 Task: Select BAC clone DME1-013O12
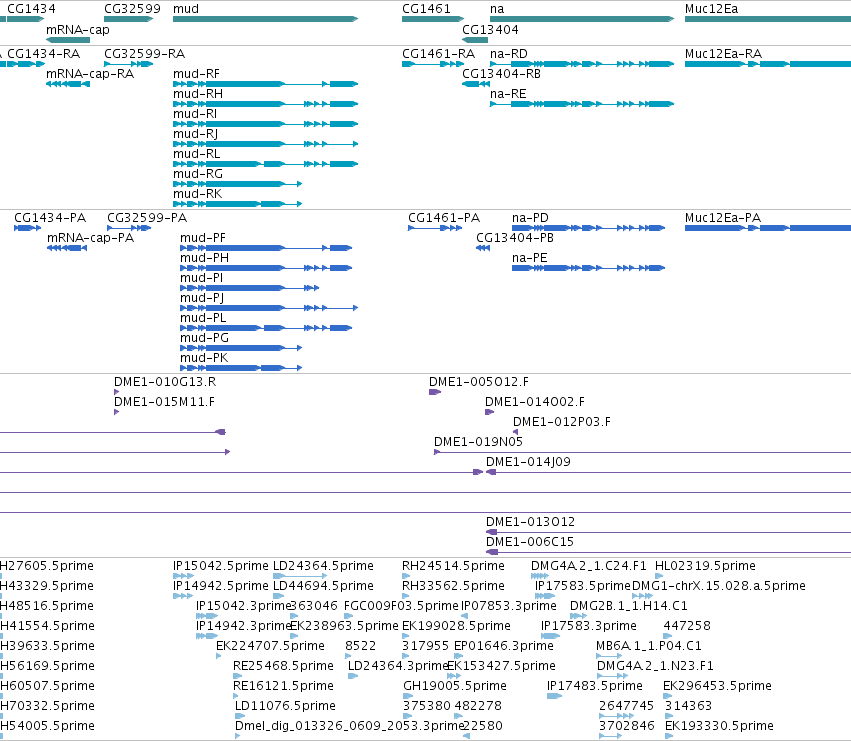[x=669, y=532]
